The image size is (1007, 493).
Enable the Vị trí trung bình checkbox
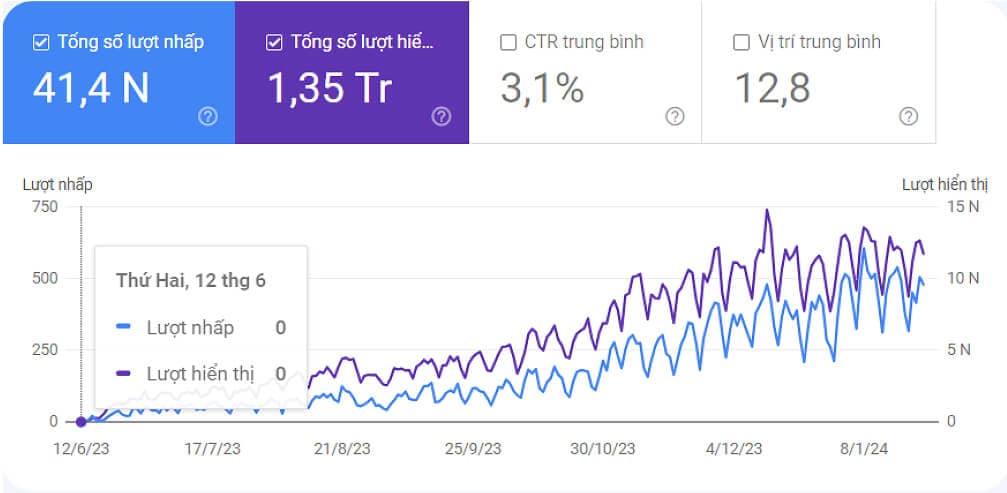741,42
